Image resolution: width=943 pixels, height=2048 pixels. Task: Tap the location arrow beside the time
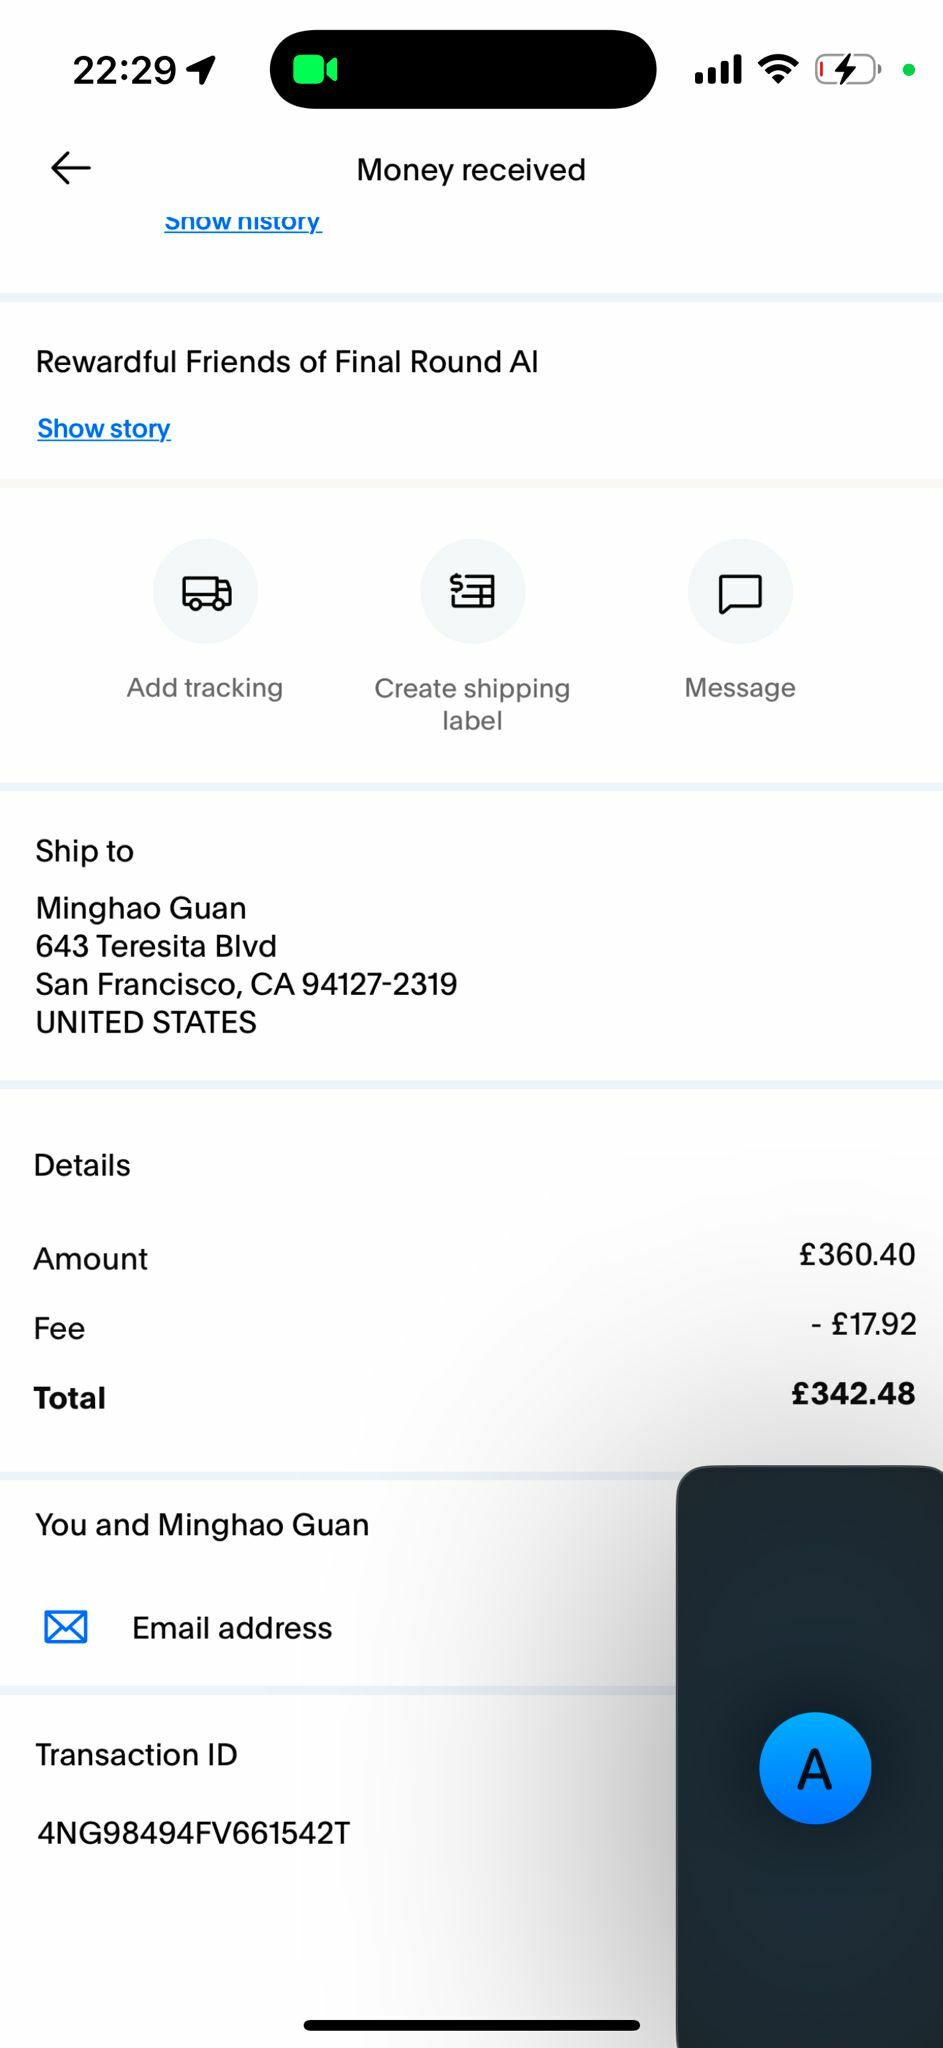[x=202, y=70]
